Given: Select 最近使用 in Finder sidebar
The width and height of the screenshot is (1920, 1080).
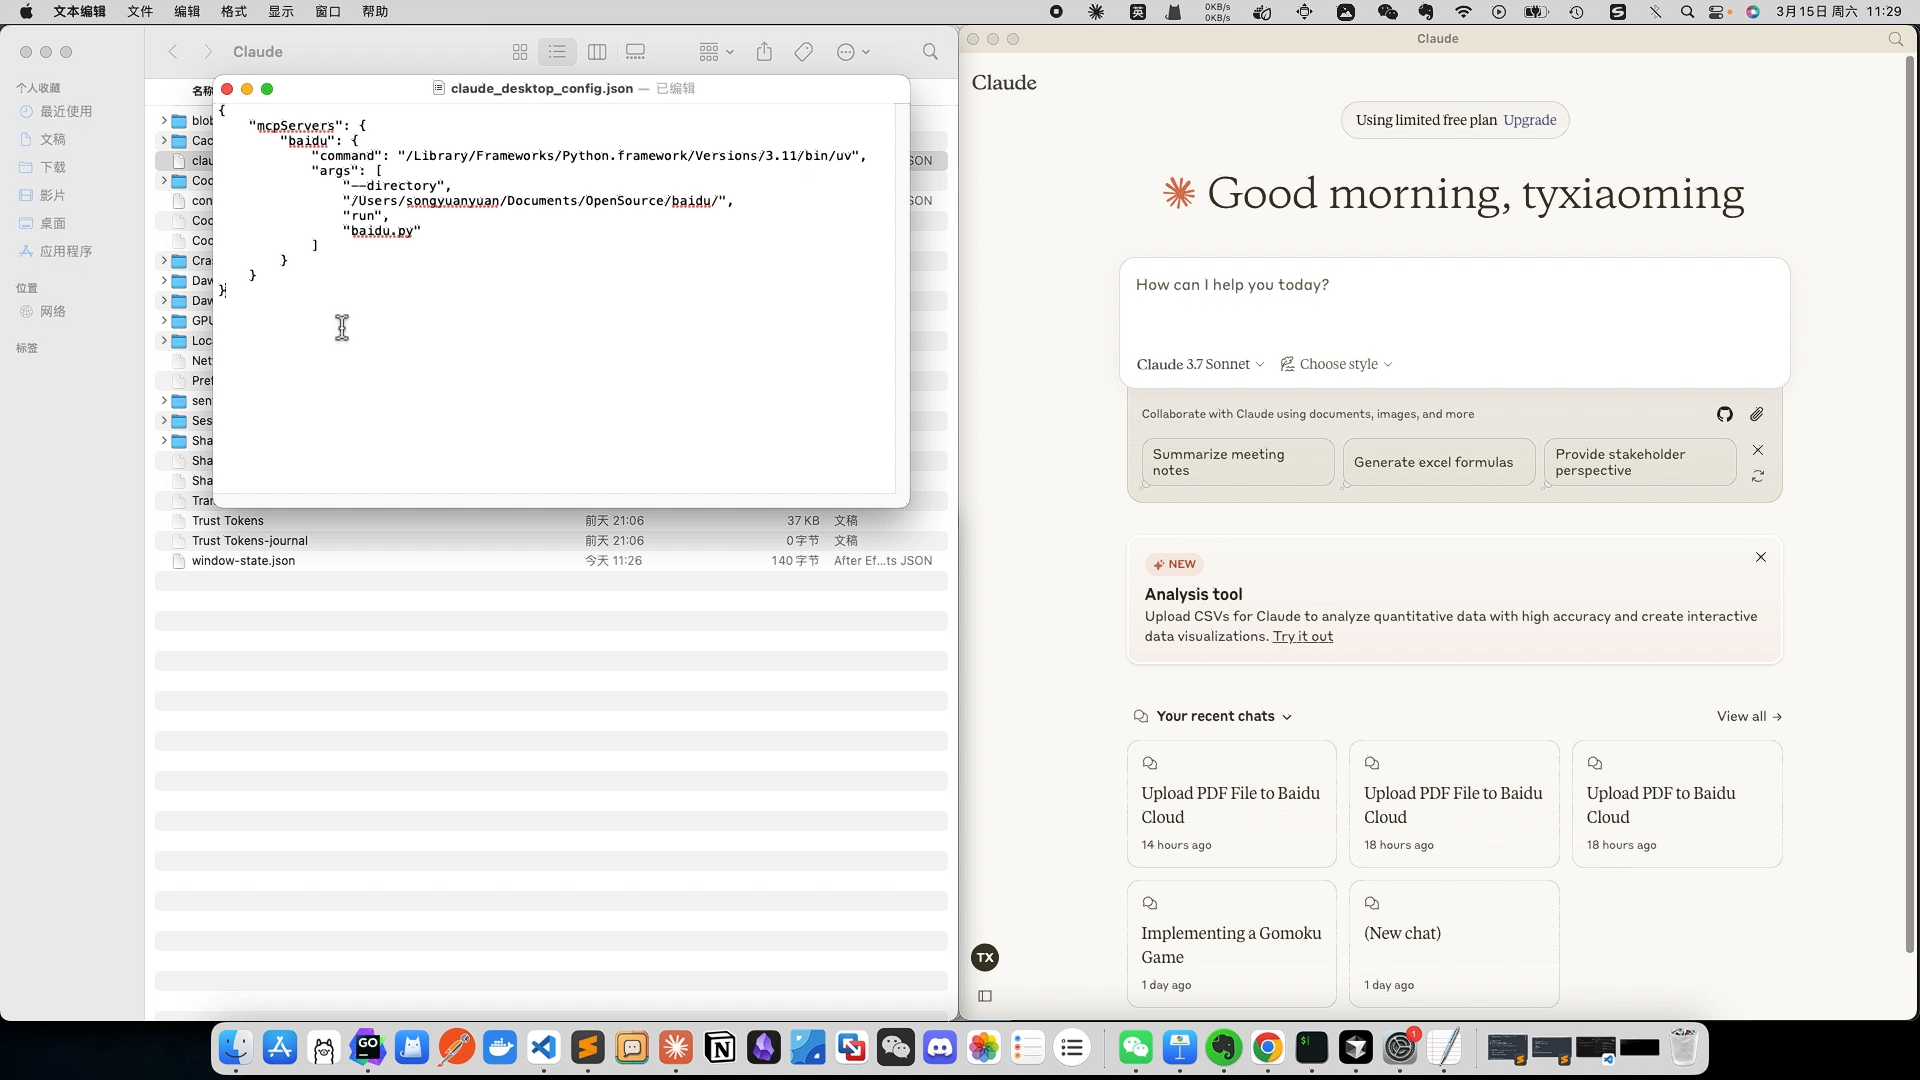Looking at the screenshot, I should (66, 111).
